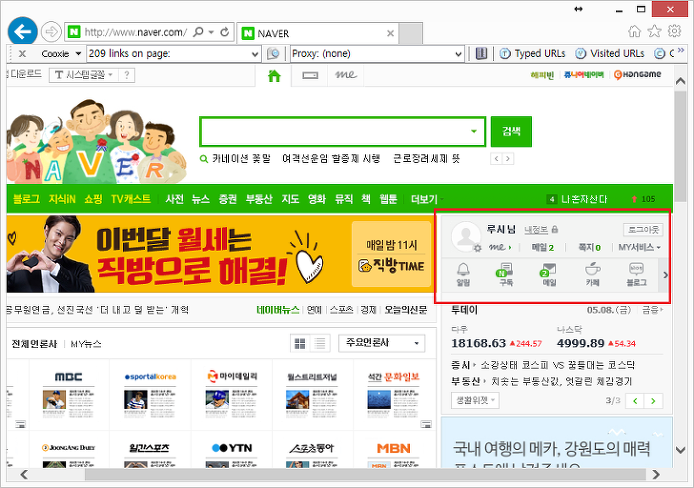Screen dimensions: 694x488
Task: Click the 로그아웃 button
Action: (x=643, y=230)
